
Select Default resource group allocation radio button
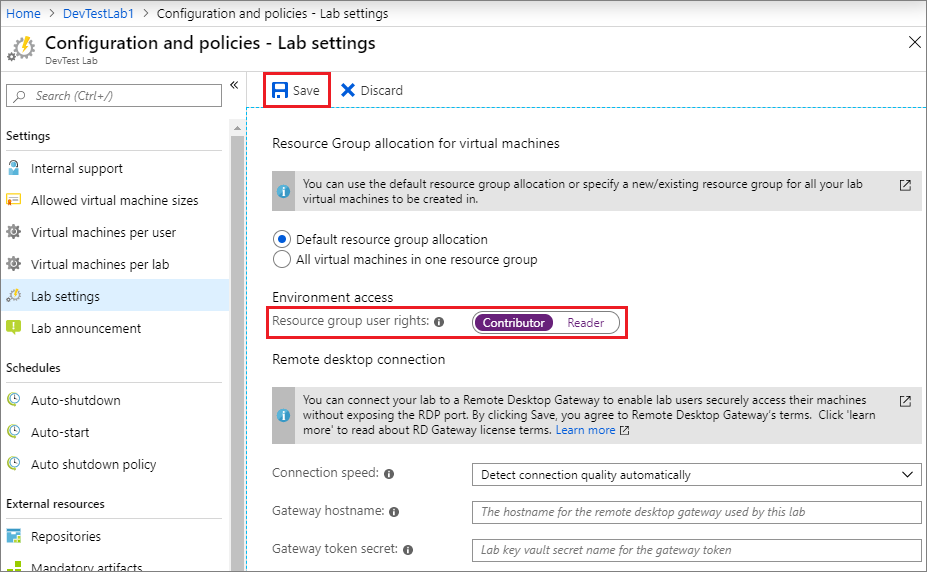[x=282, y=239]
